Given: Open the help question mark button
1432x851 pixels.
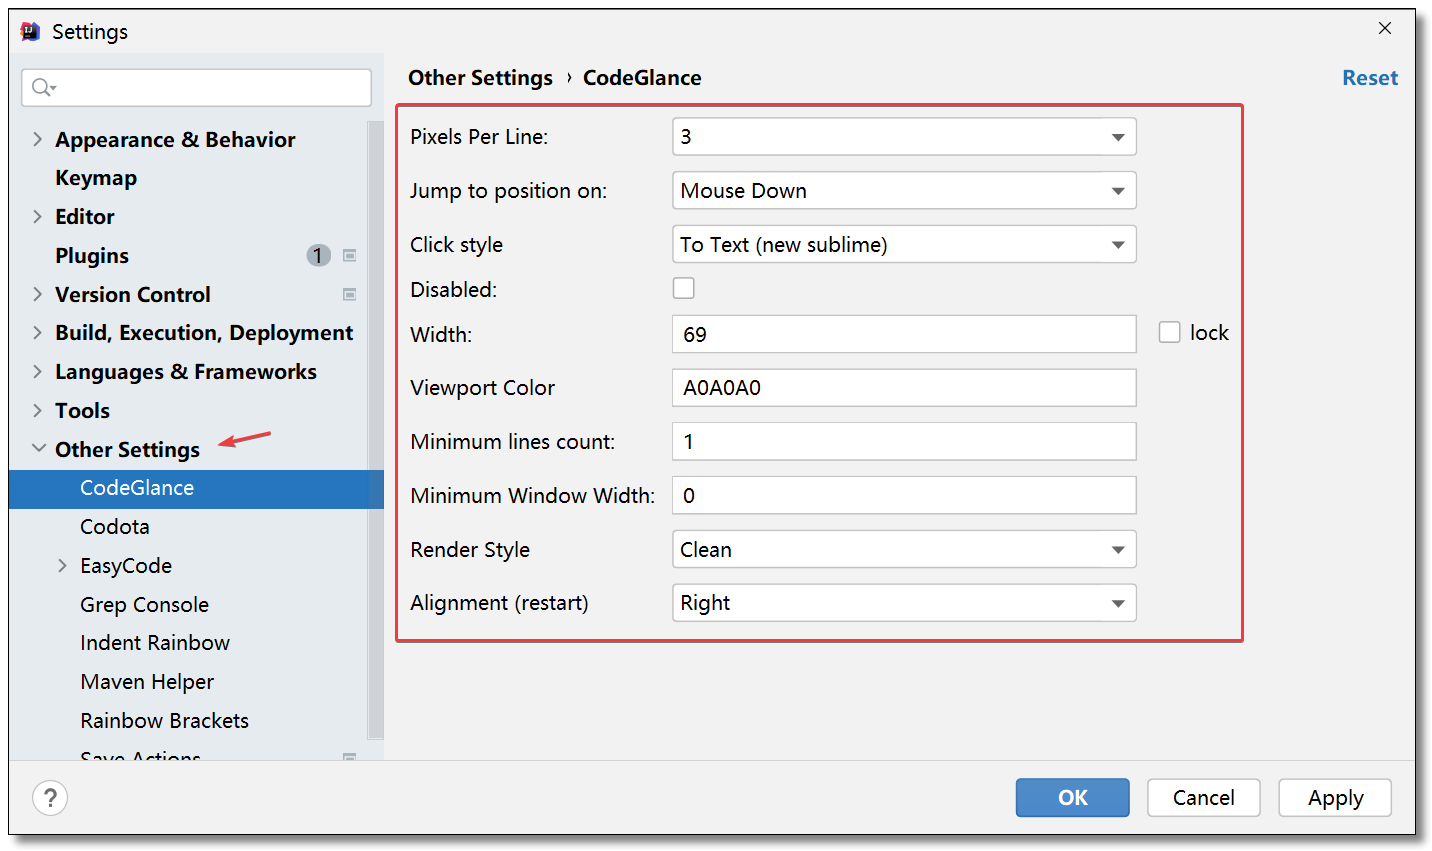Looking at the screenshot, I should point(50,798).
